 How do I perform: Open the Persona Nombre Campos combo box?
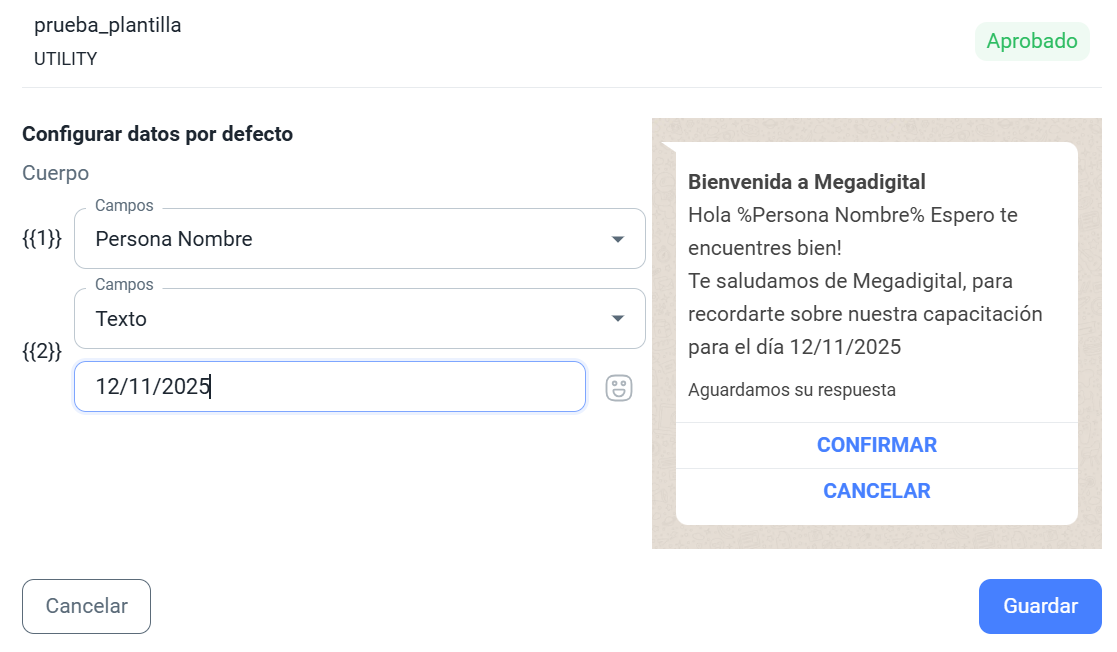point(340,239)
